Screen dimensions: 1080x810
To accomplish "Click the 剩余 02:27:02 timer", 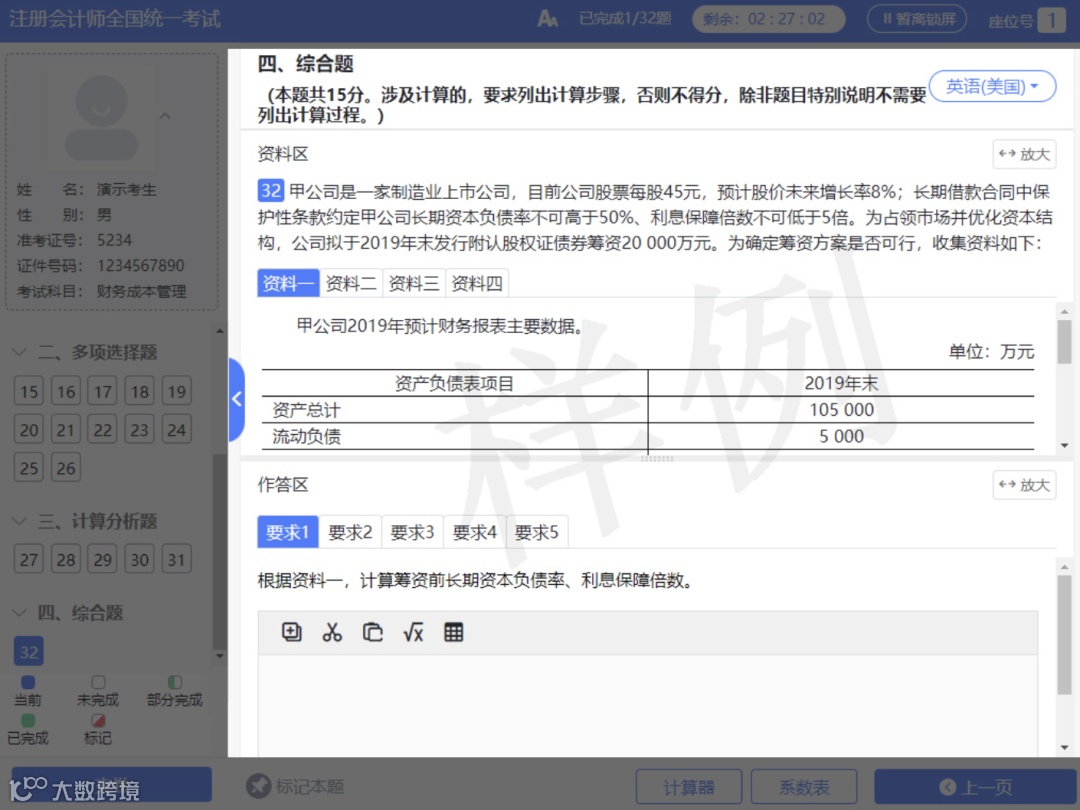I will pyautogui.click(x=768, y=19).
